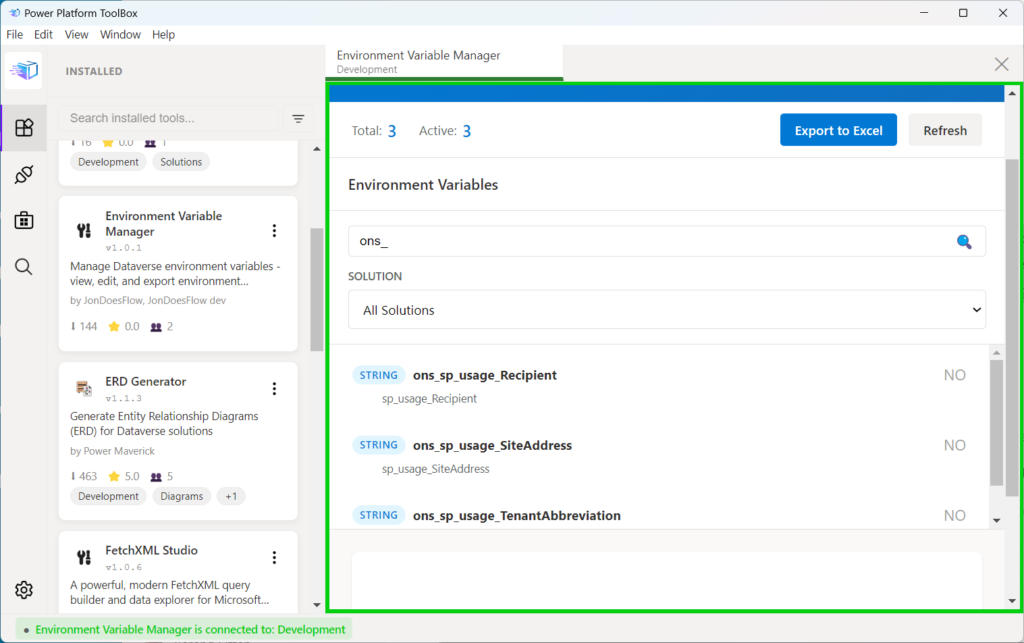Click the Export to Excel button

click(x=838, y=130)
